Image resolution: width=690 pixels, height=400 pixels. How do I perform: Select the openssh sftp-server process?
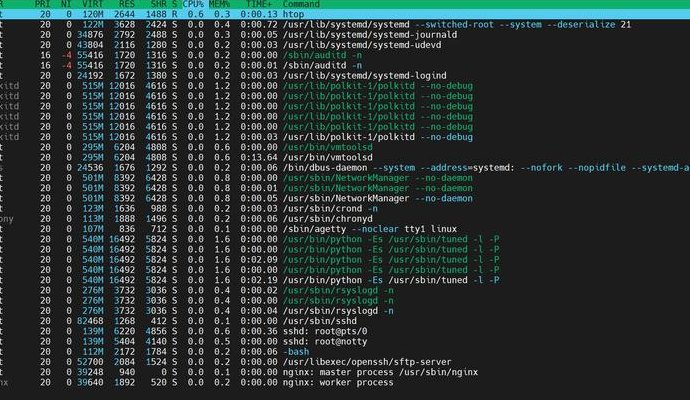coord(345,362)
